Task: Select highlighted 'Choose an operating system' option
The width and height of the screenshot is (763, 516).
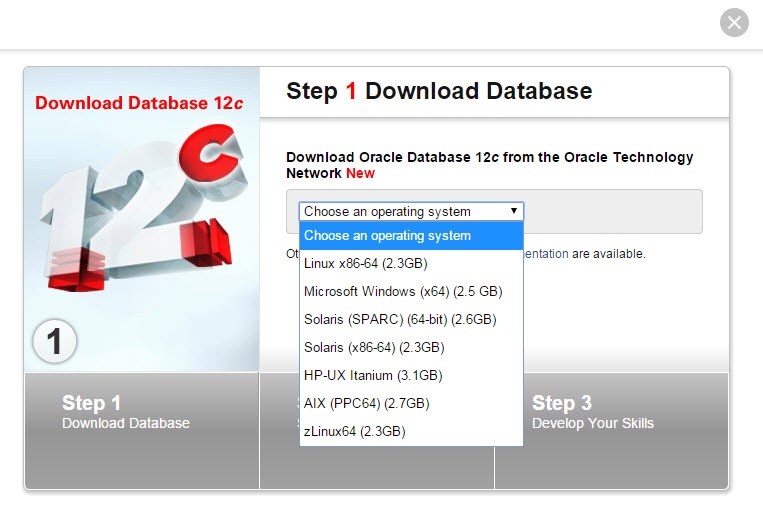Action: pos(411,236)
